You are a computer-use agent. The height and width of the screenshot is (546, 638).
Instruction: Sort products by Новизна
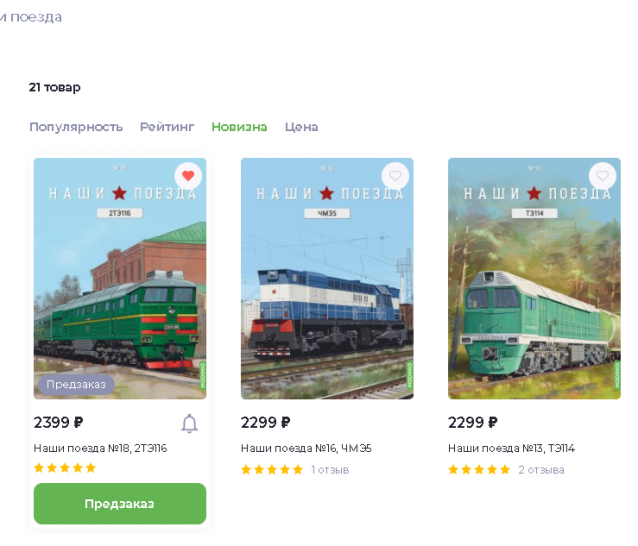click(x=239, y=127)
